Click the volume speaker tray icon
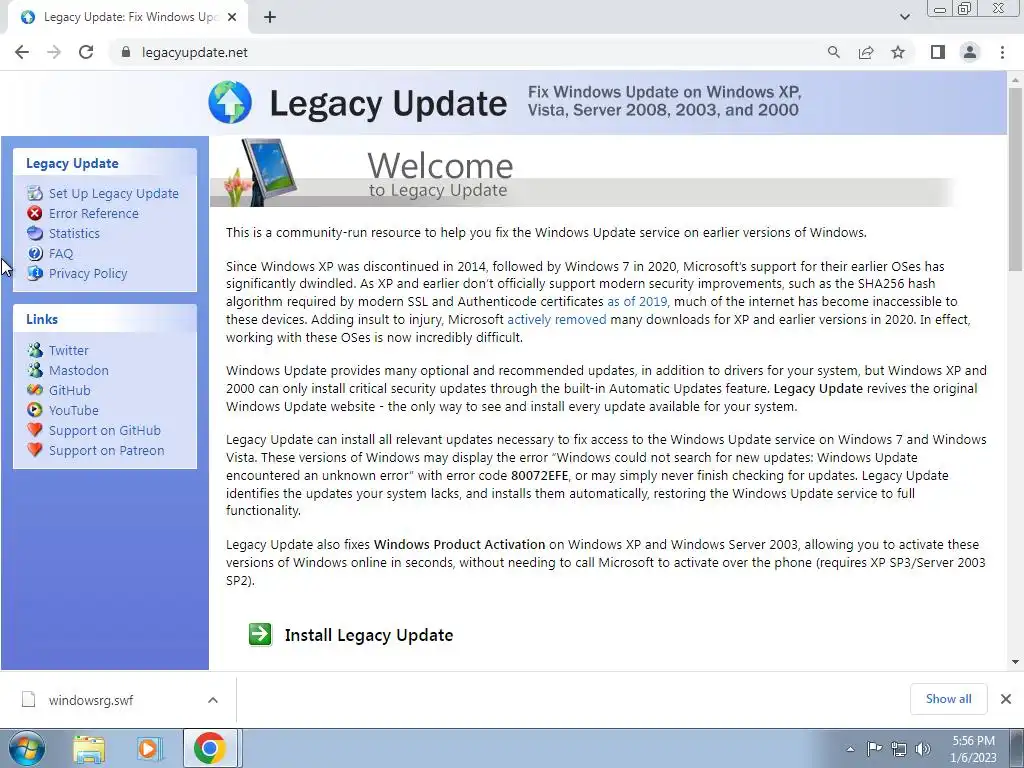 click(x=923, y=749)
